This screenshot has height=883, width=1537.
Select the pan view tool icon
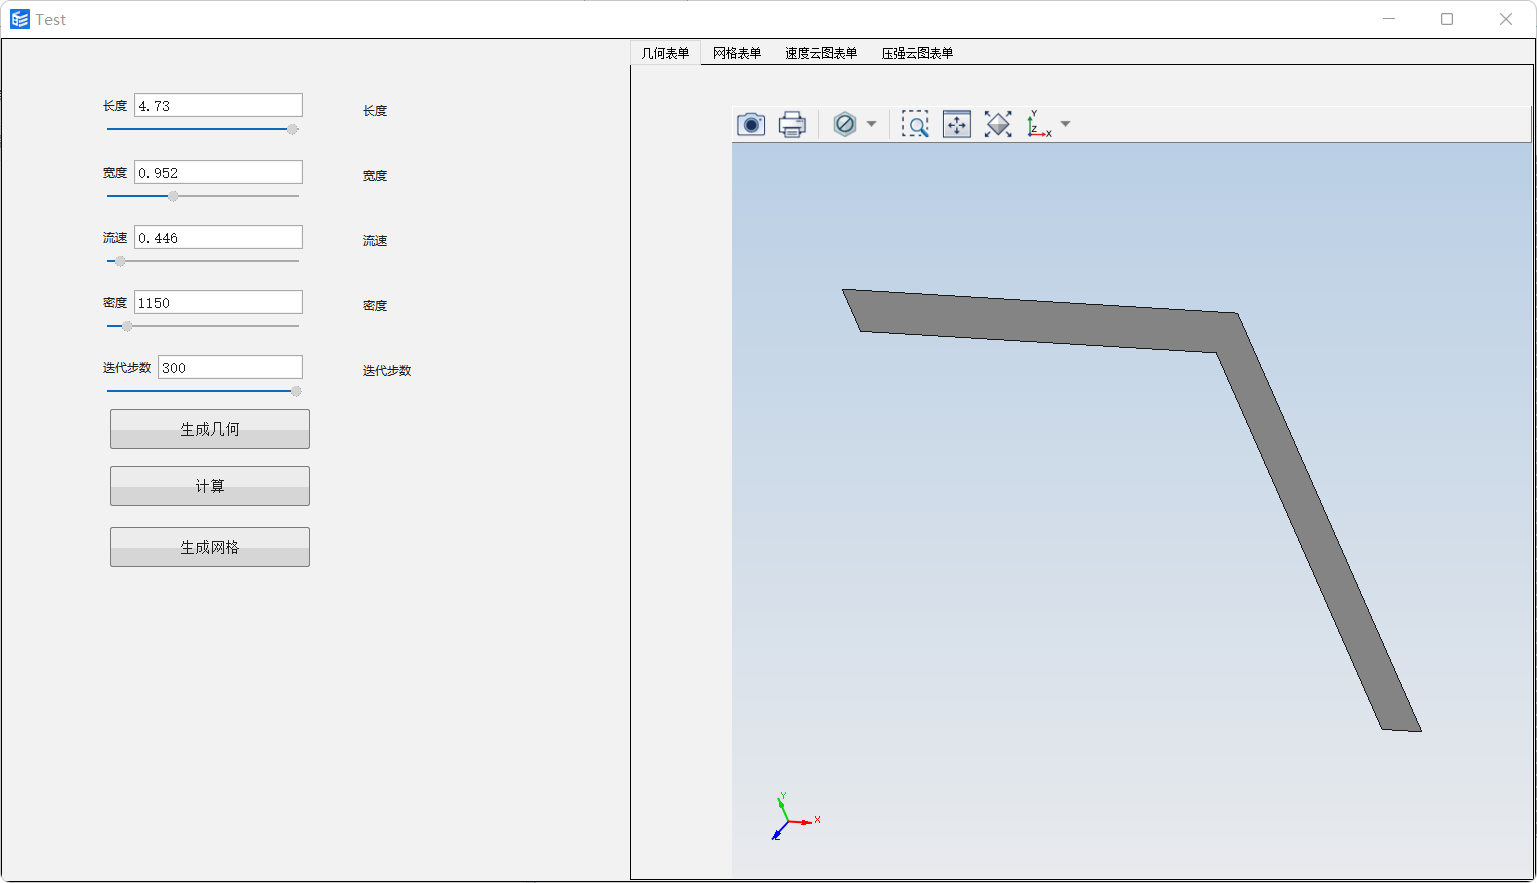click(957, 124)
